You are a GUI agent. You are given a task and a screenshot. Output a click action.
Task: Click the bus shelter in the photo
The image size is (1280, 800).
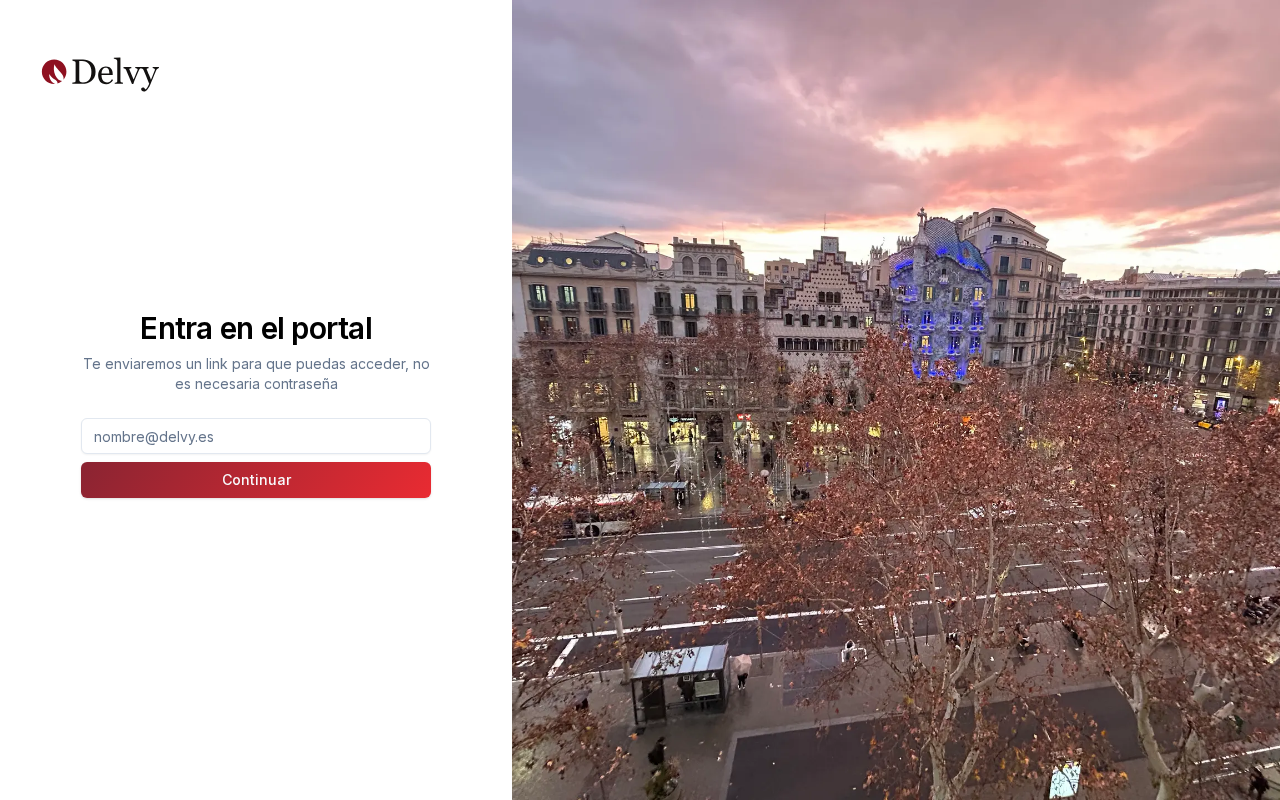[x=680, y=684]
